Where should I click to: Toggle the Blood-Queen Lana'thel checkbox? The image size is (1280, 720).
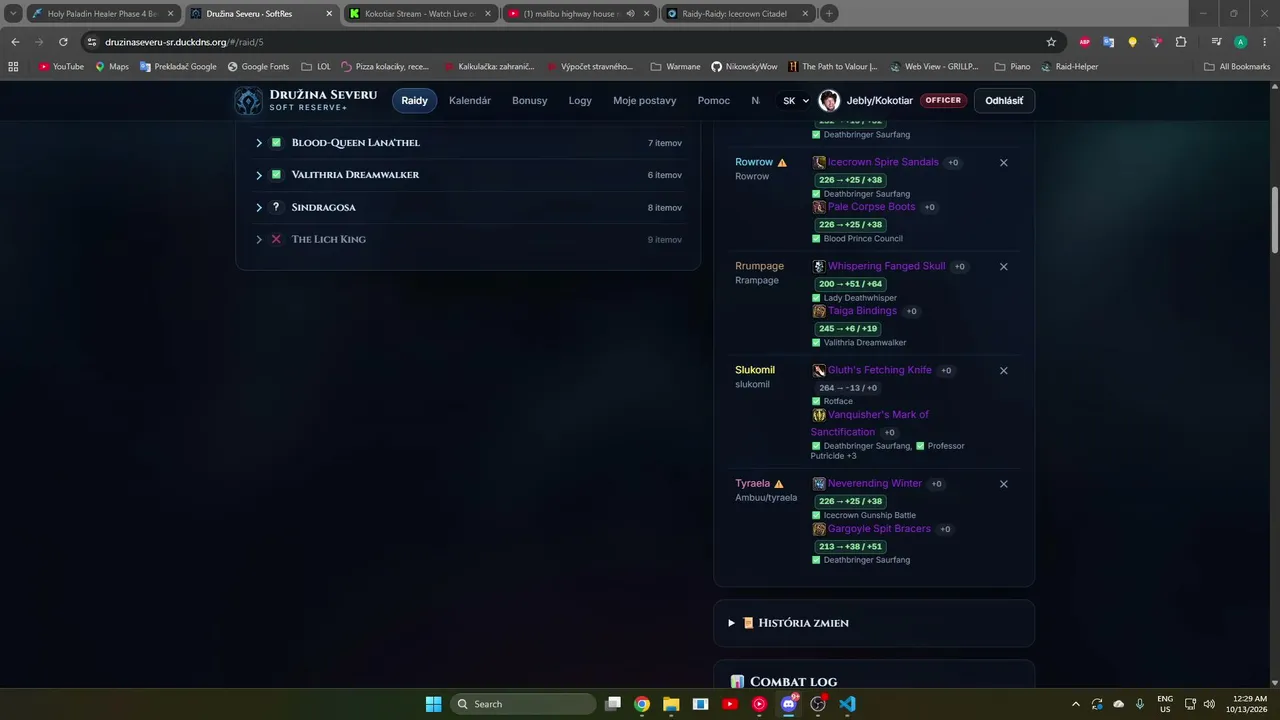[276, 143]
